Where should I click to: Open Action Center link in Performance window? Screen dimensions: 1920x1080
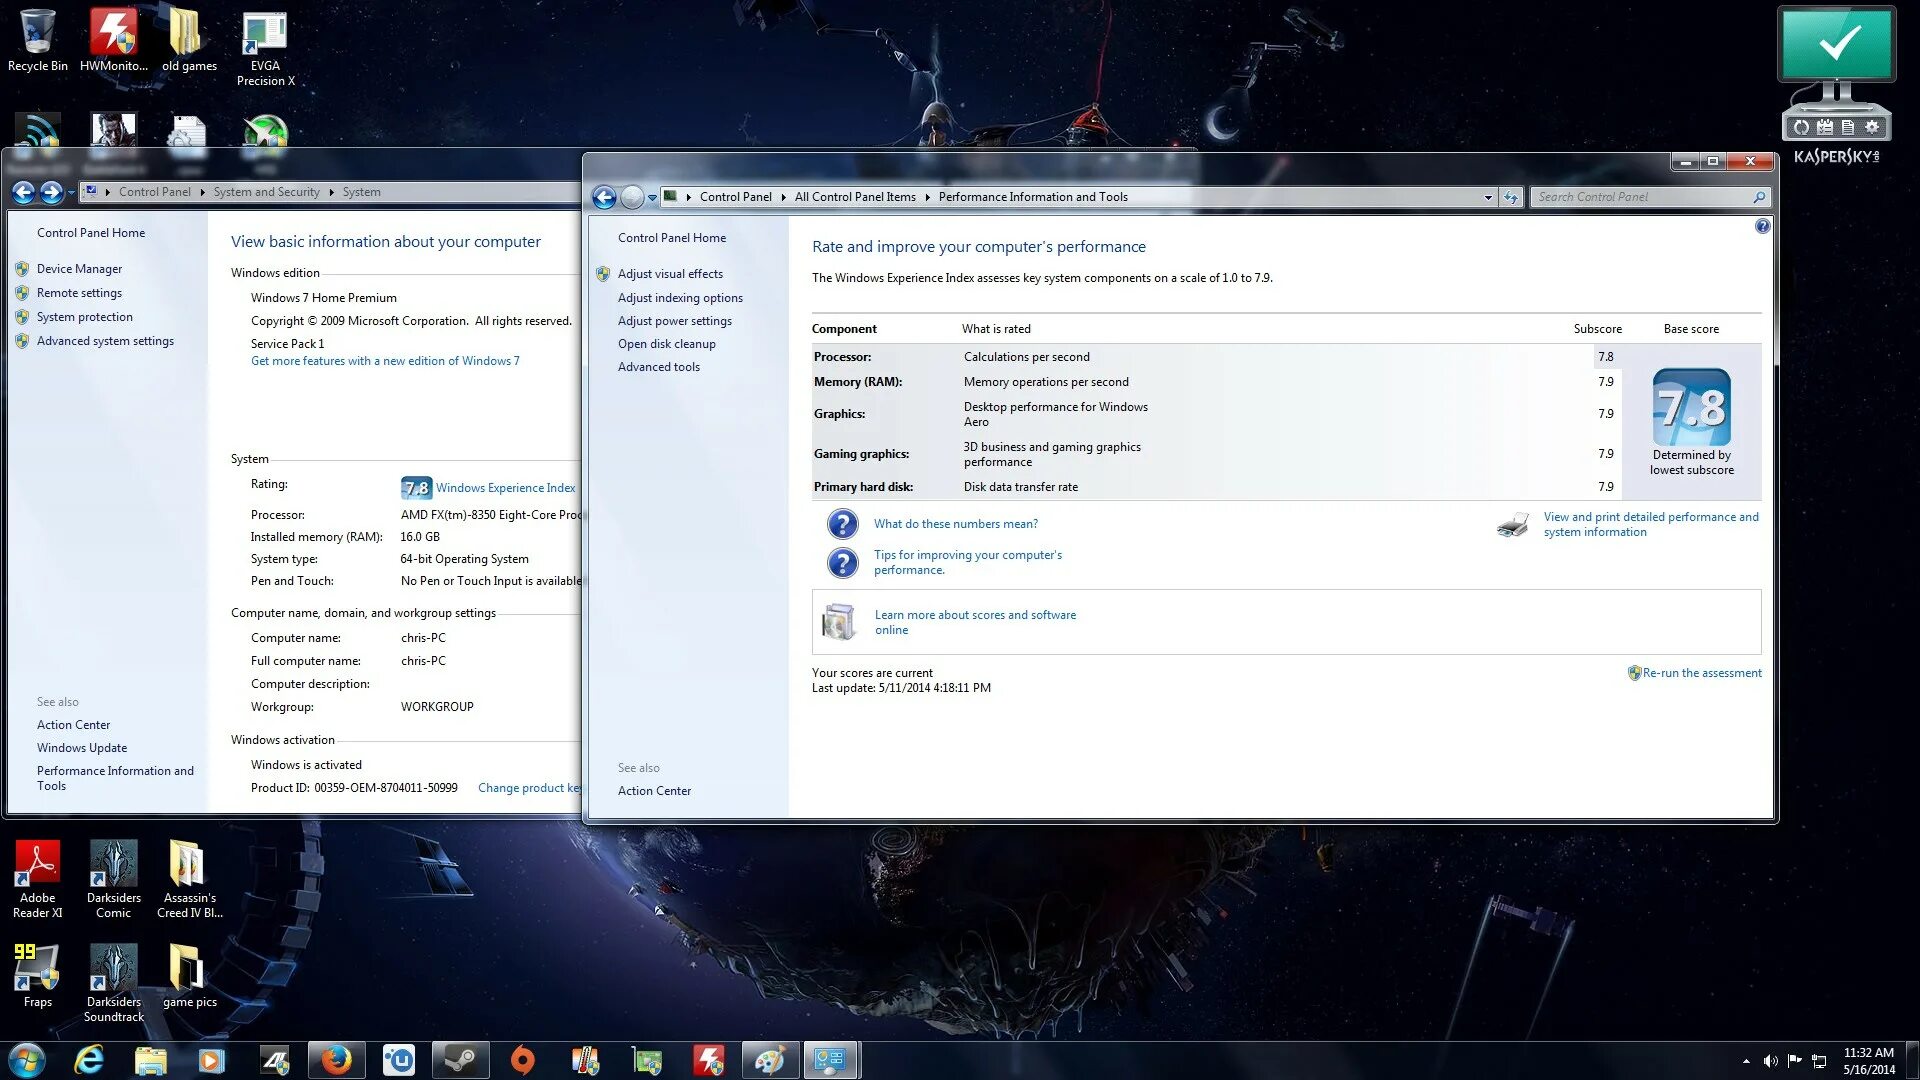coord(654,791)
